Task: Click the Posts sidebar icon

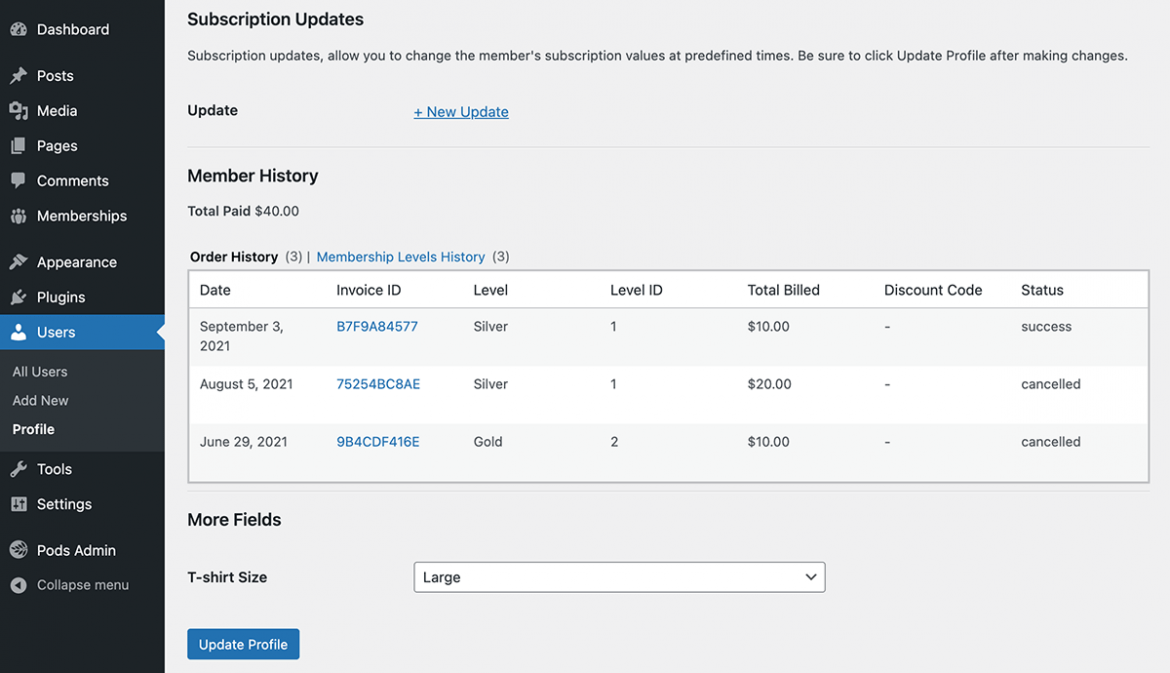Action: (18, 75)
